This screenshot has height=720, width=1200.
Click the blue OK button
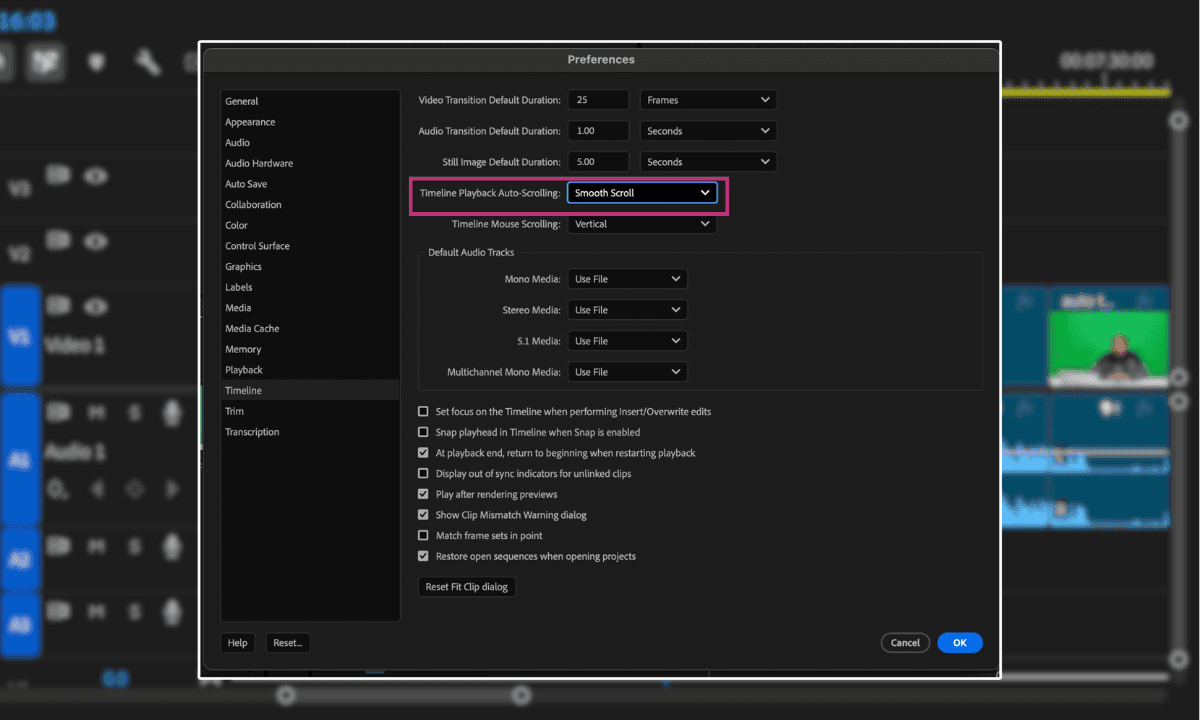[x=960, y=643]
